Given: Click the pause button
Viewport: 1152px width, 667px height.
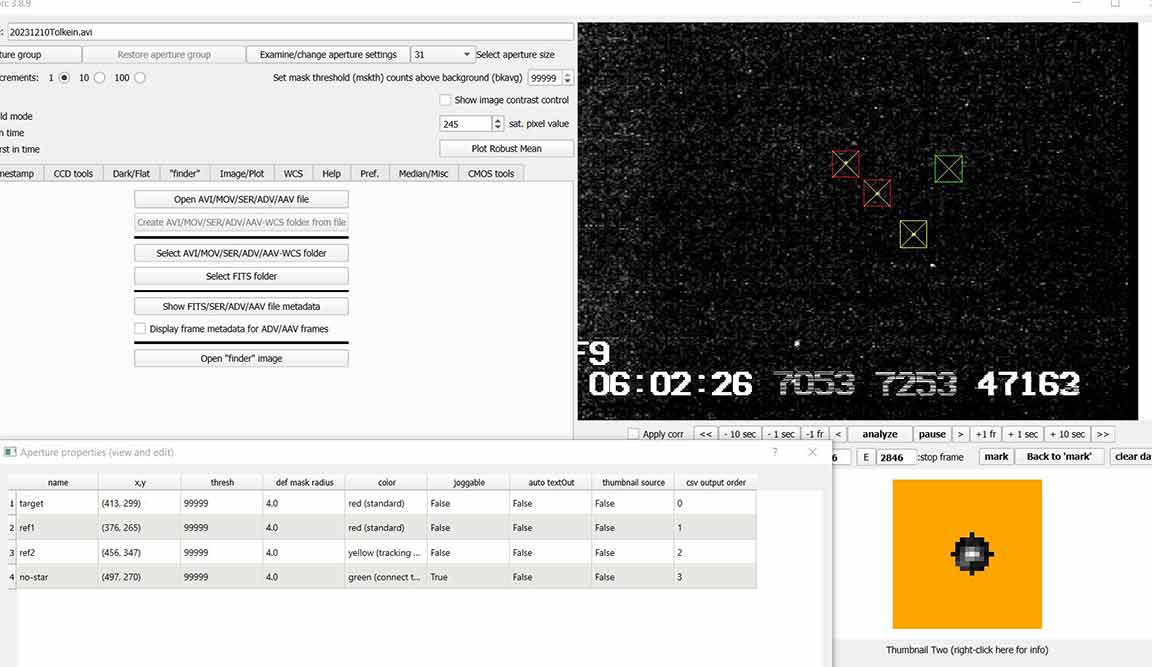Looking at the screenshot, I should pyautogui.click(x=932, y=434).
